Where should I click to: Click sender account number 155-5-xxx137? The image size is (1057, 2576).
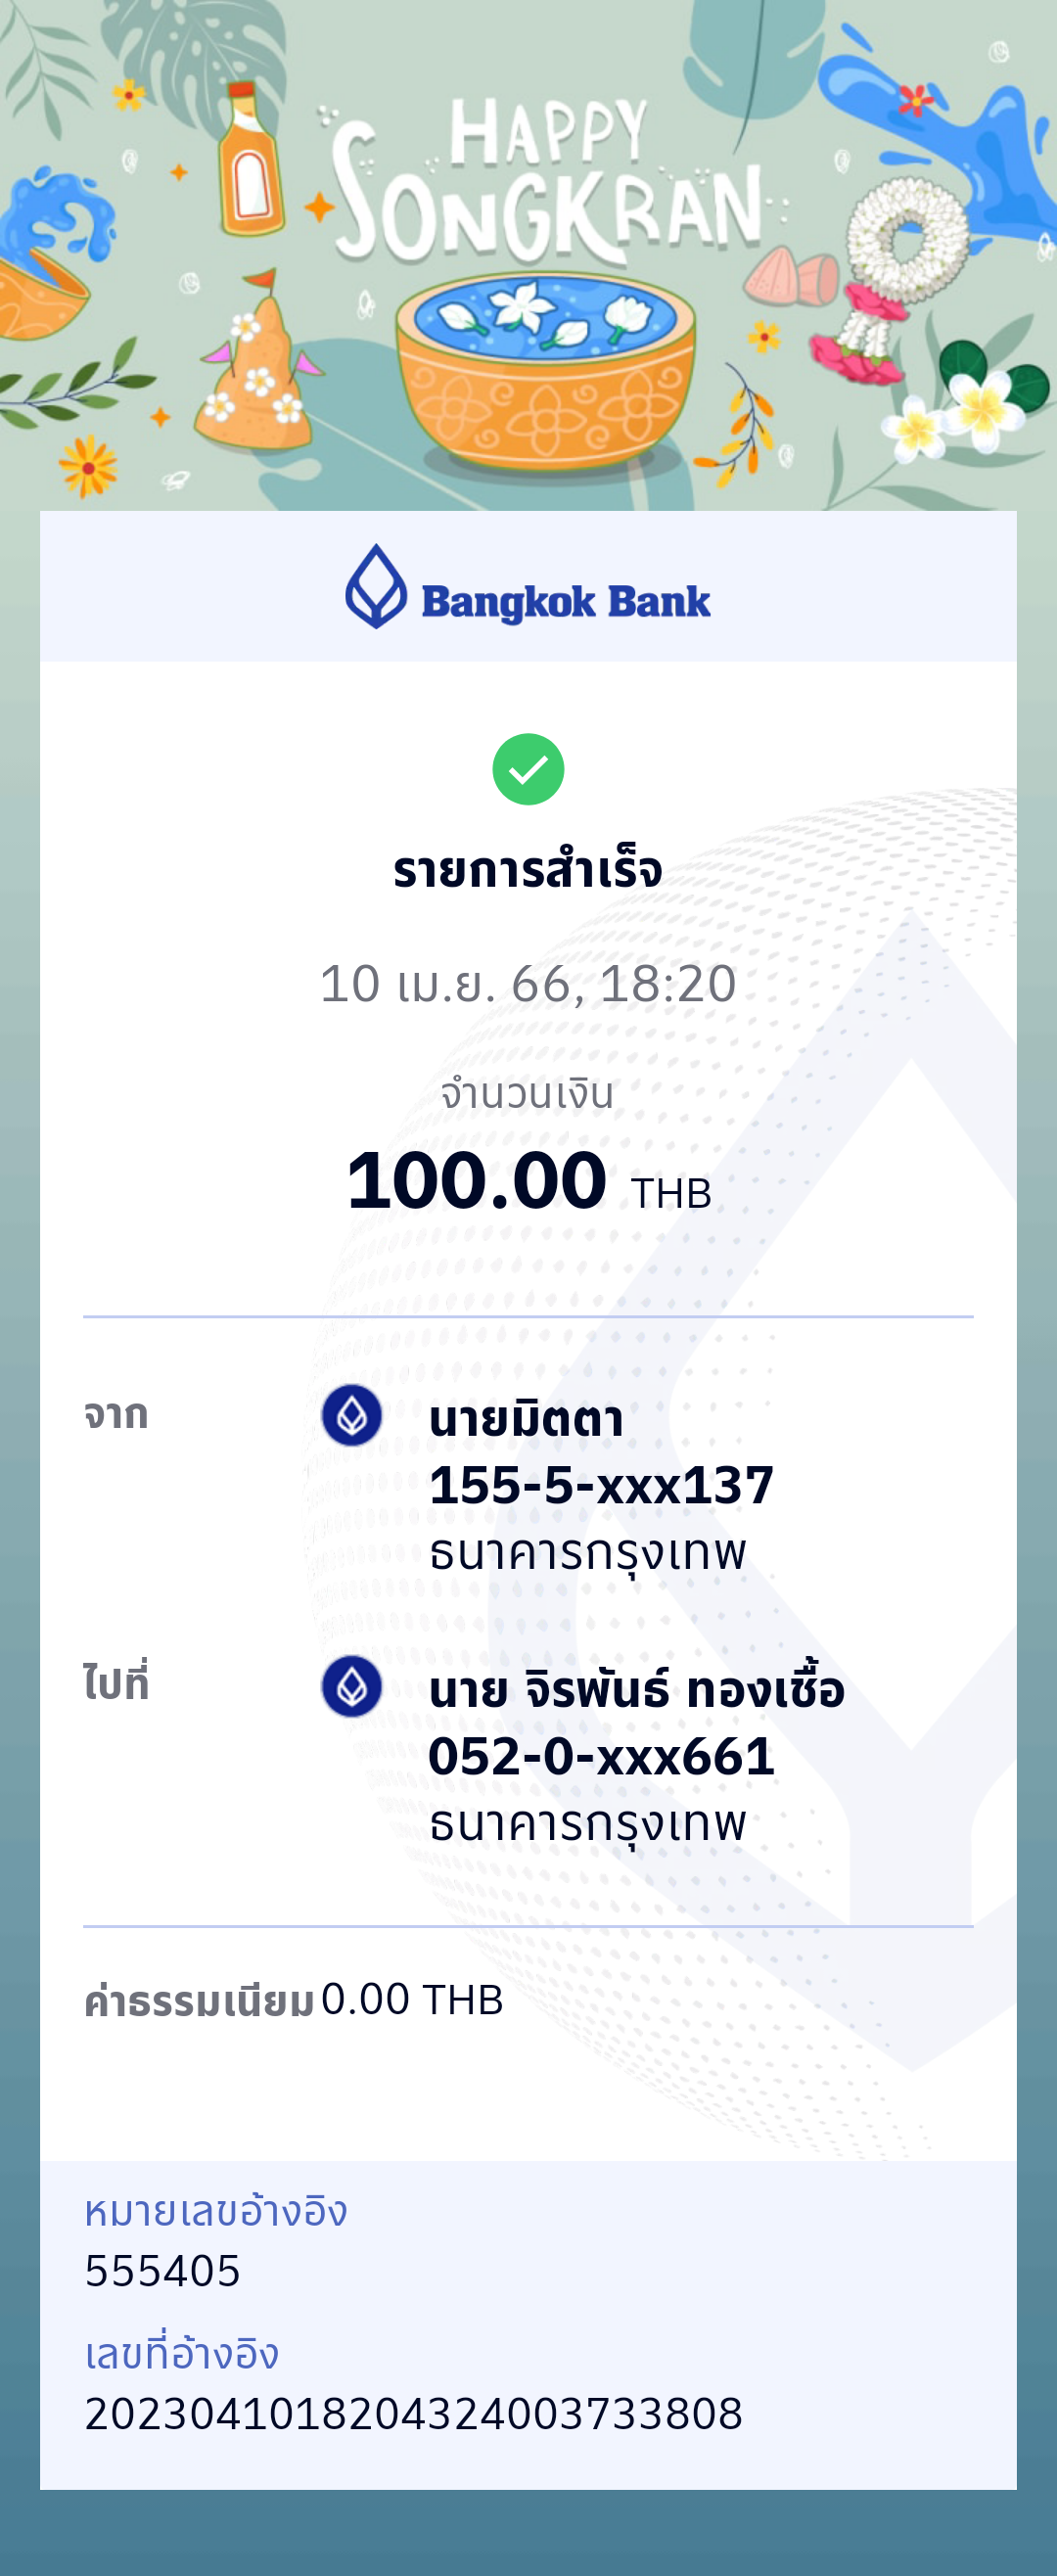click(x=601, y=1485)
